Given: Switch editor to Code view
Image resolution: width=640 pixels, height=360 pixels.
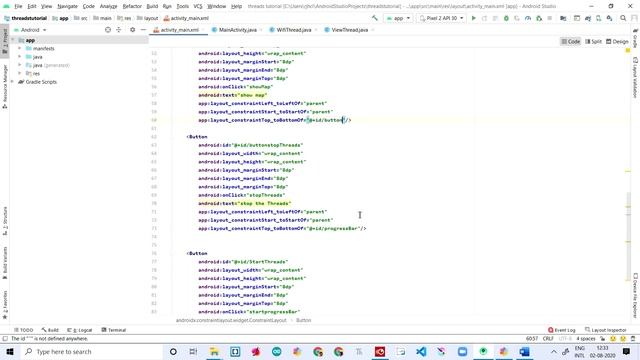Looking at the screenshot, I should pyautogui.click(x=571, y=41).
